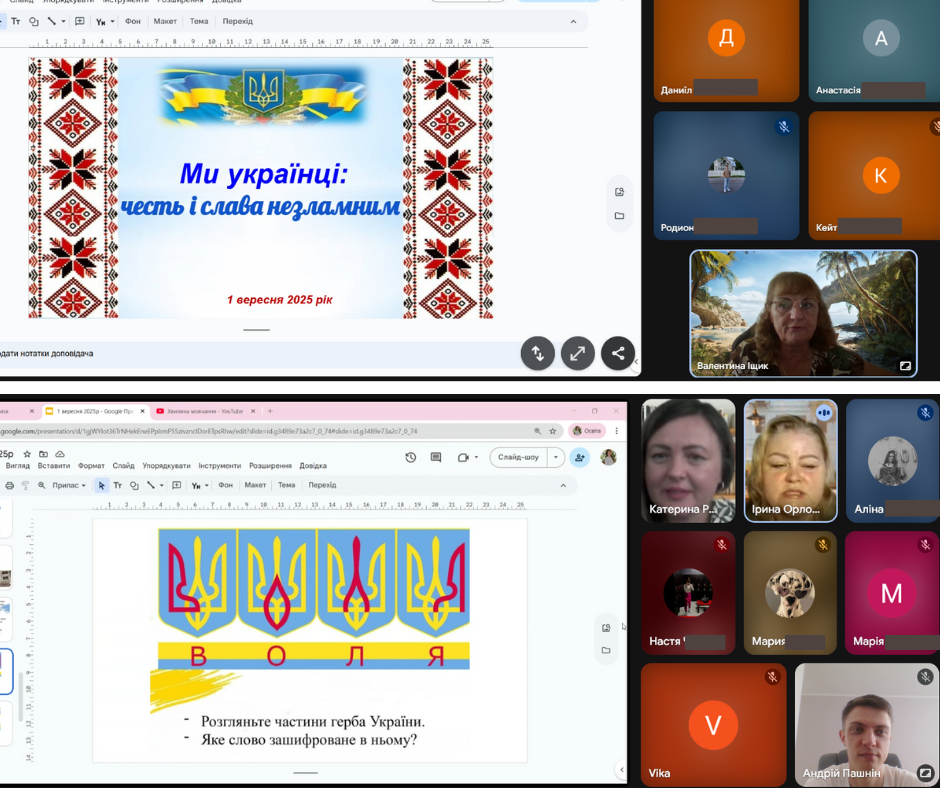Click blue share-with-people button
Screen dimensions: 940x788
pyautogui.click(x=579, y=458)
